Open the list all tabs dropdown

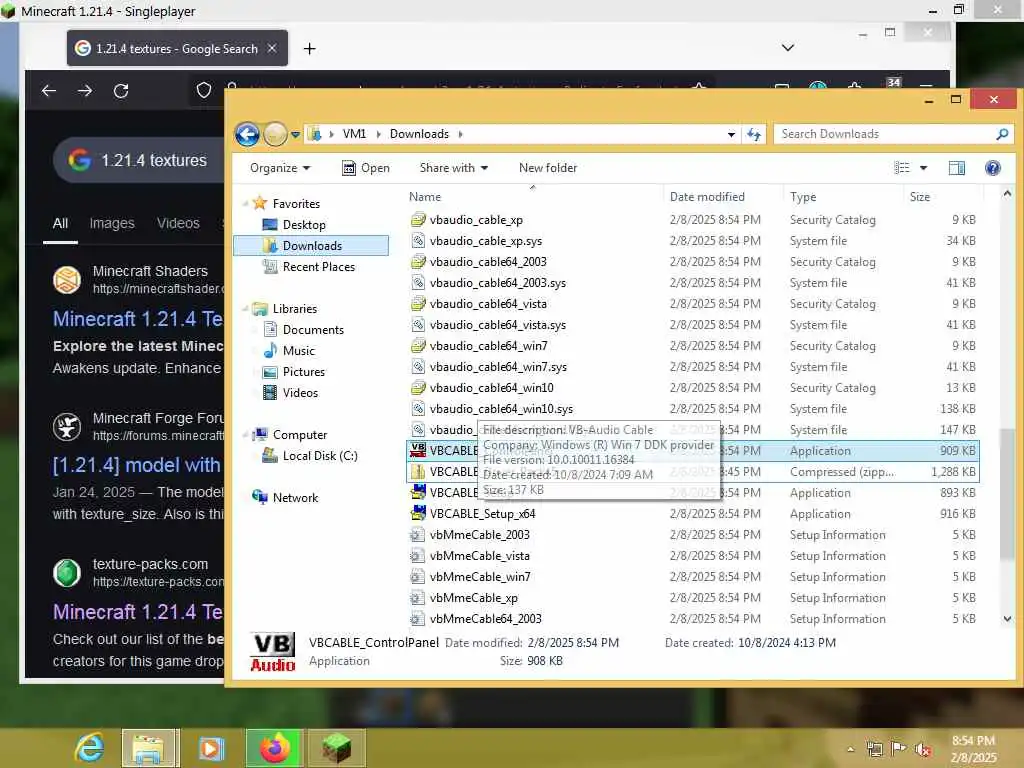click(788, 48)
